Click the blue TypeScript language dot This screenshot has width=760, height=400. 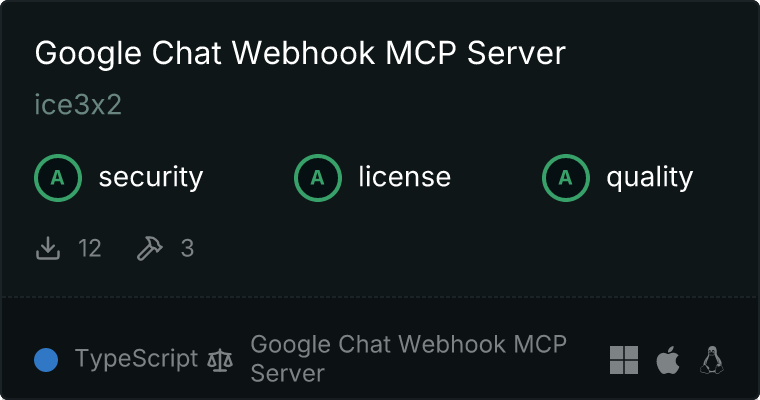coord(46,360)
